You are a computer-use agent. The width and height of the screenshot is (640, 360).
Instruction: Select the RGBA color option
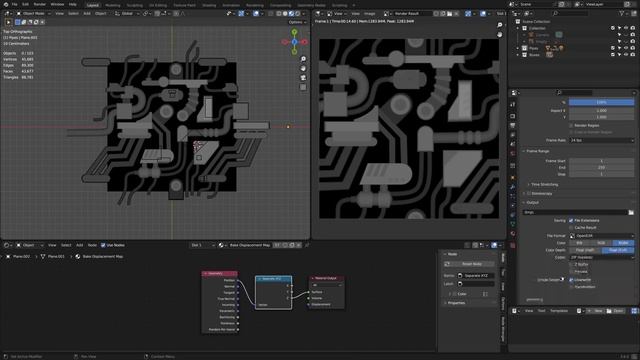(x=623, y=243)
